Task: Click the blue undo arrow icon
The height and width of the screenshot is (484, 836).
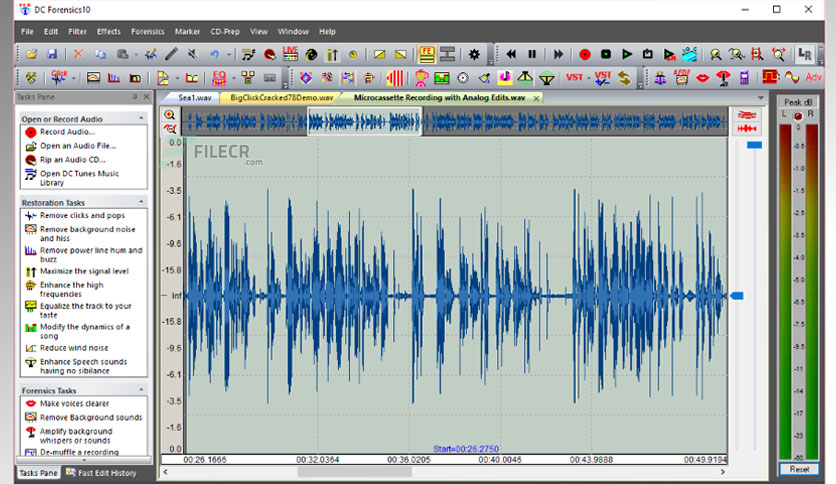Action: (x=214, y=54)
